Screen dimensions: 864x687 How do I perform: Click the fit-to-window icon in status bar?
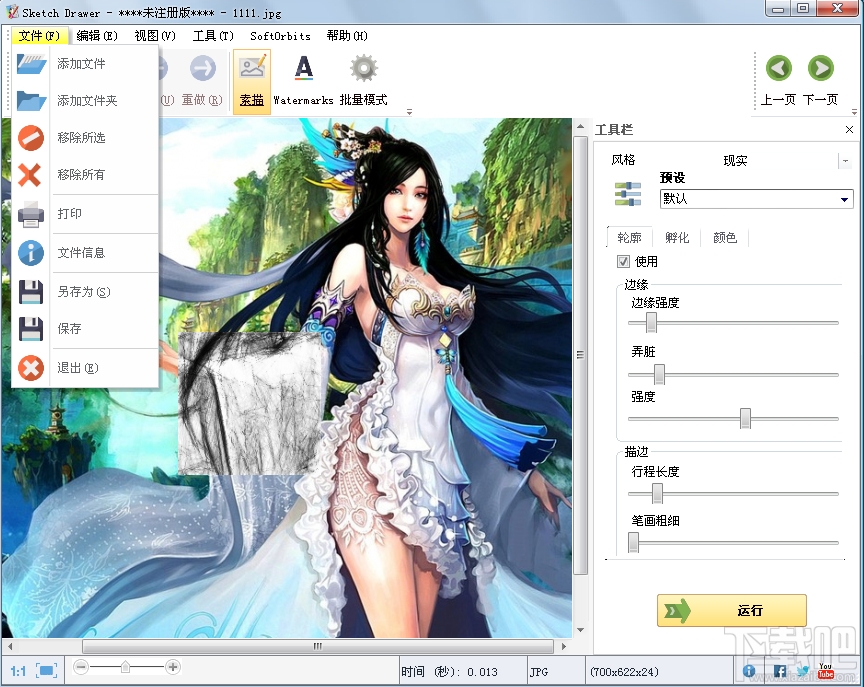(x=46, y=670)
